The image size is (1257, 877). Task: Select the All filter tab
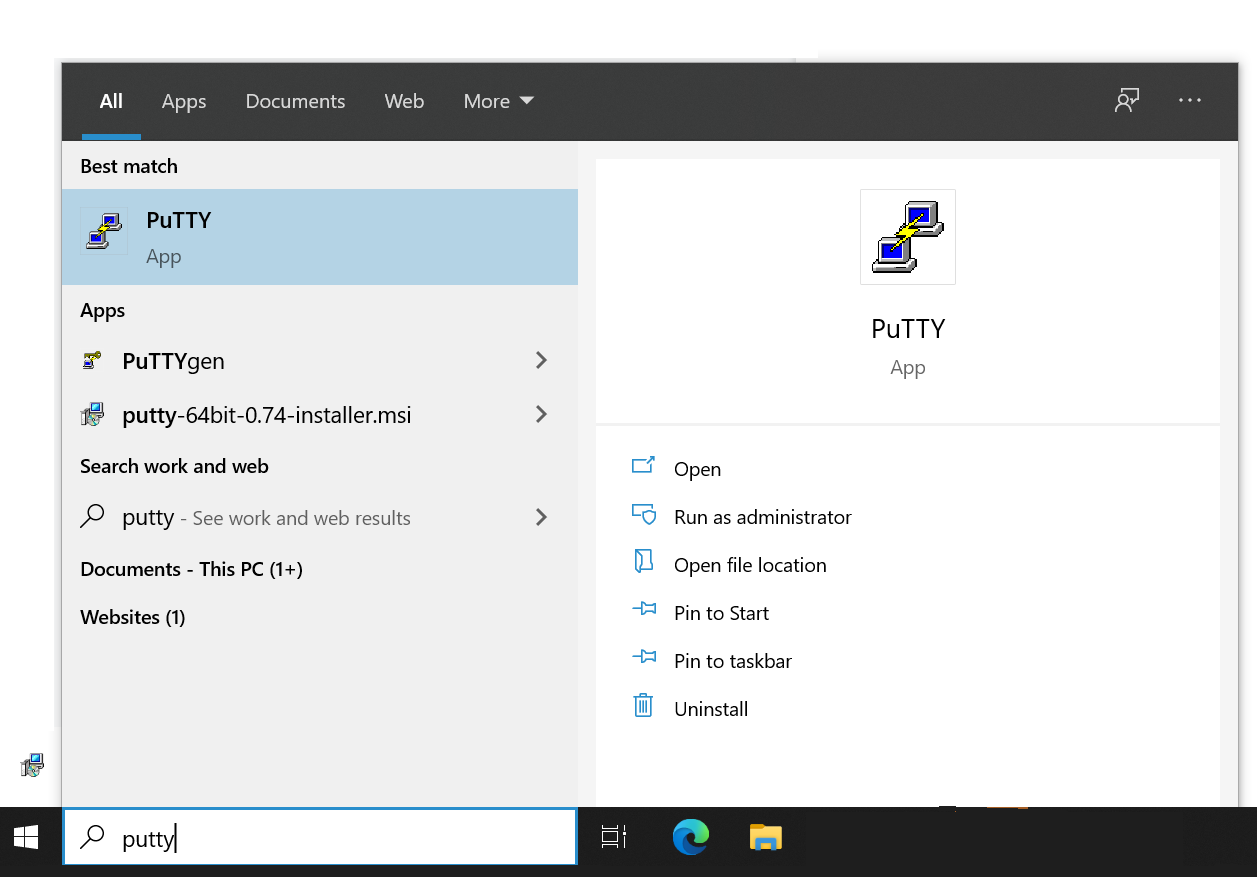(111, 101)
